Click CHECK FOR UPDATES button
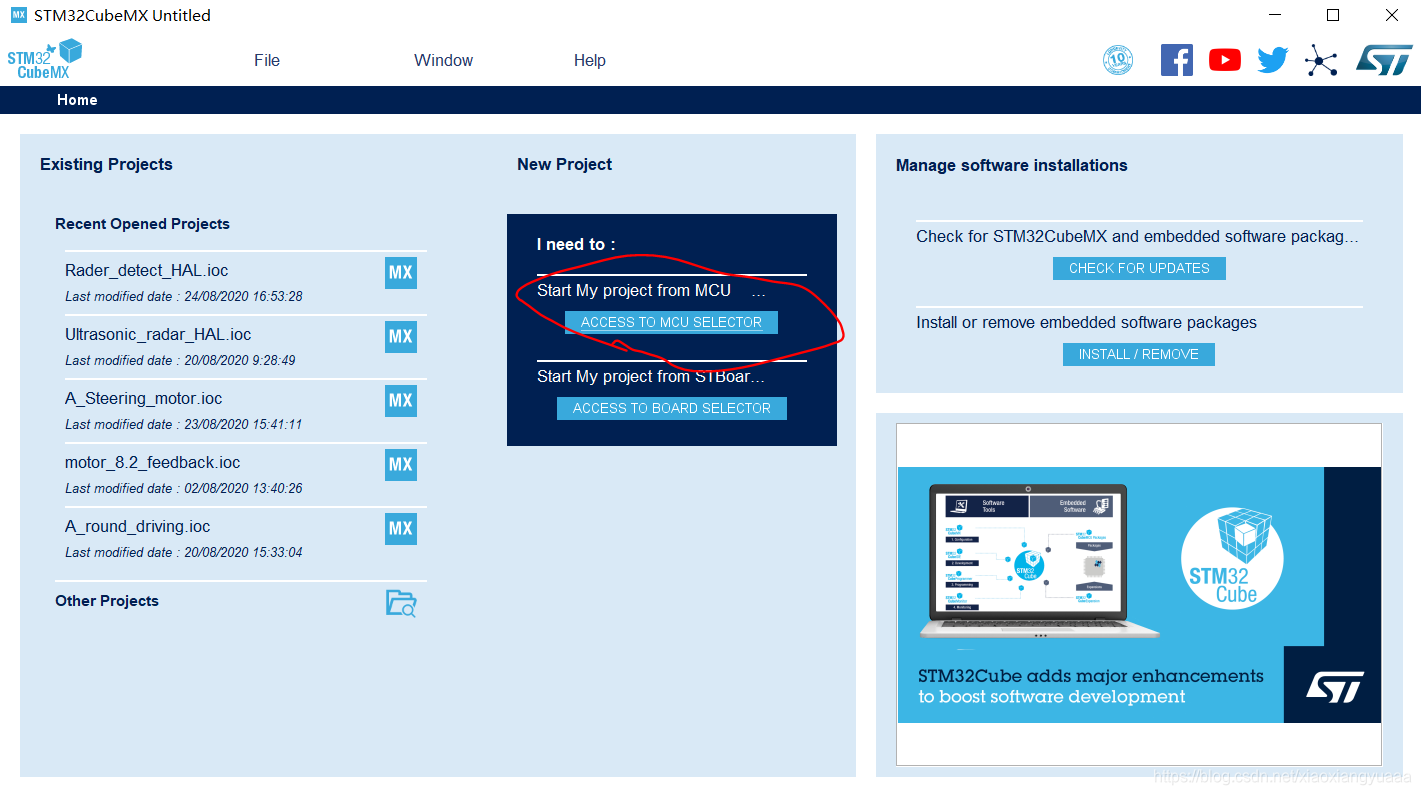 click(1139, 268)
